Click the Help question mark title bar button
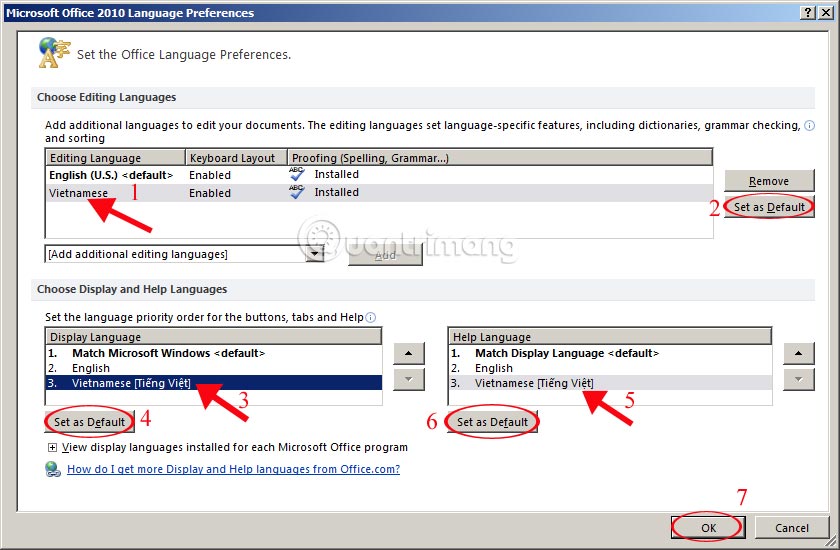840x550 pixels. pos(808,13)
